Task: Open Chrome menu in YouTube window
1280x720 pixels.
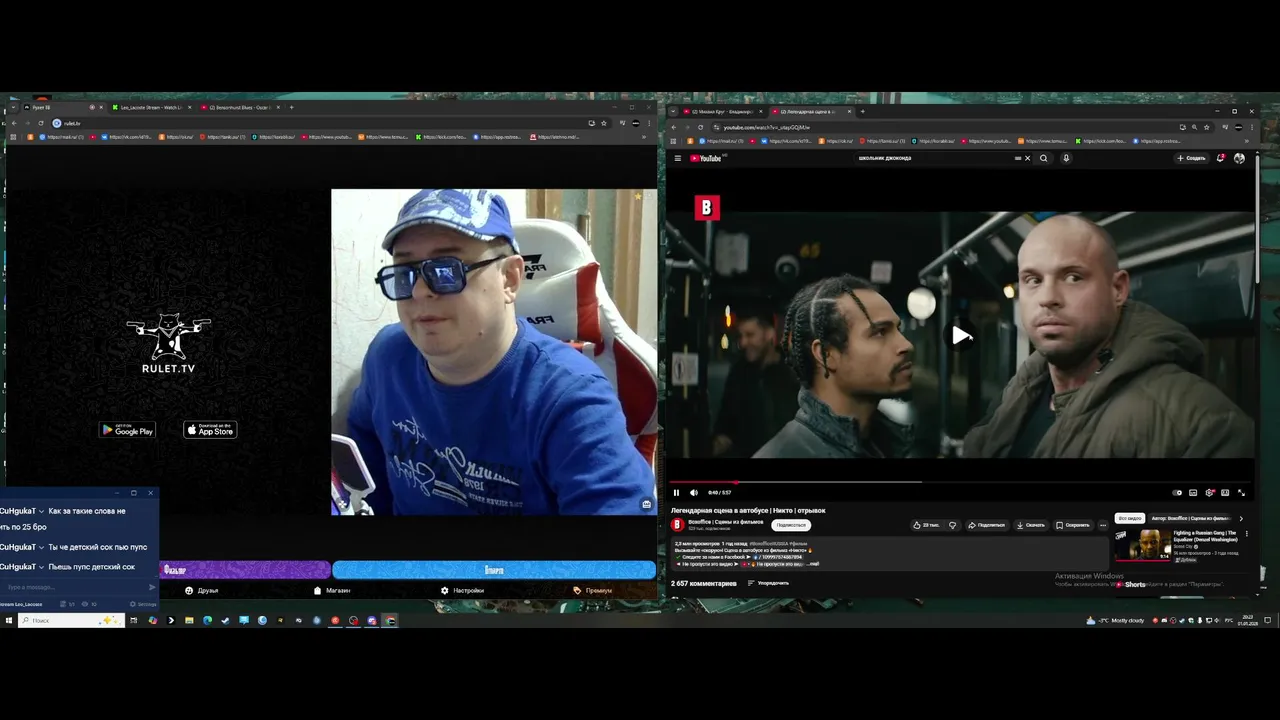Action: pos(1250,127)
